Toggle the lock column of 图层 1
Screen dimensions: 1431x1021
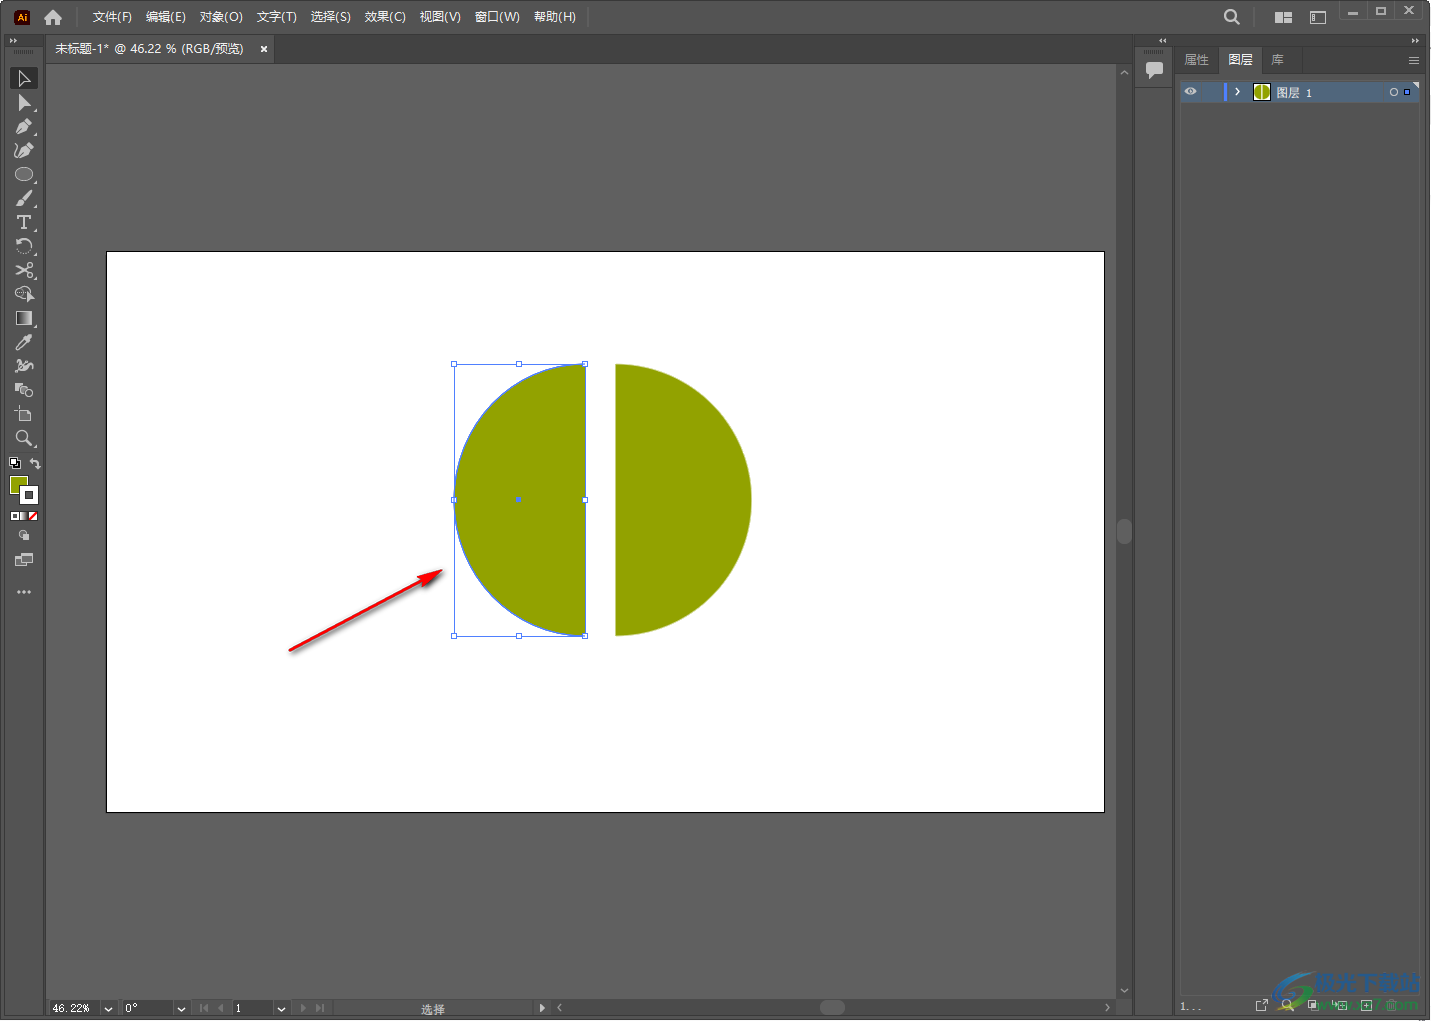point(1210,92)
